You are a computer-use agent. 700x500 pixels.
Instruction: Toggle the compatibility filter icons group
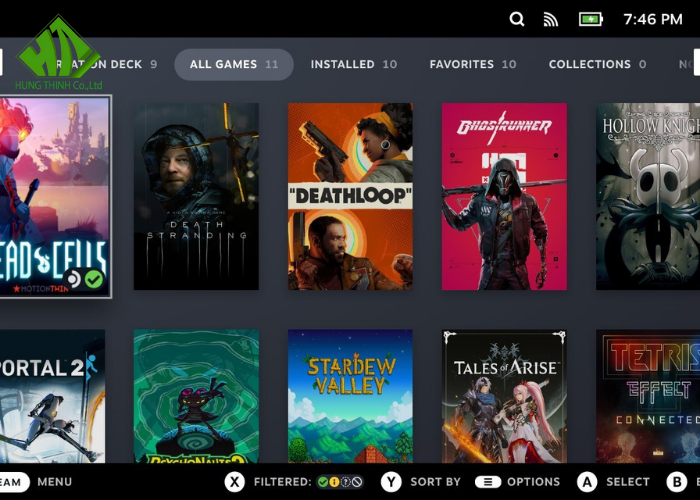click(x=340, y=482)
